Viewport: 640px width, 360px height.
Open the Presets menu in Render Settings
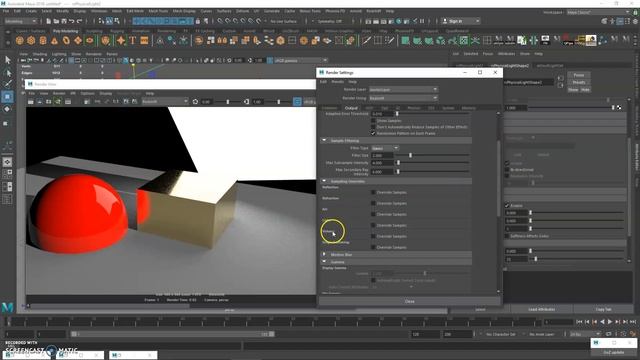[x=338, y=82]
